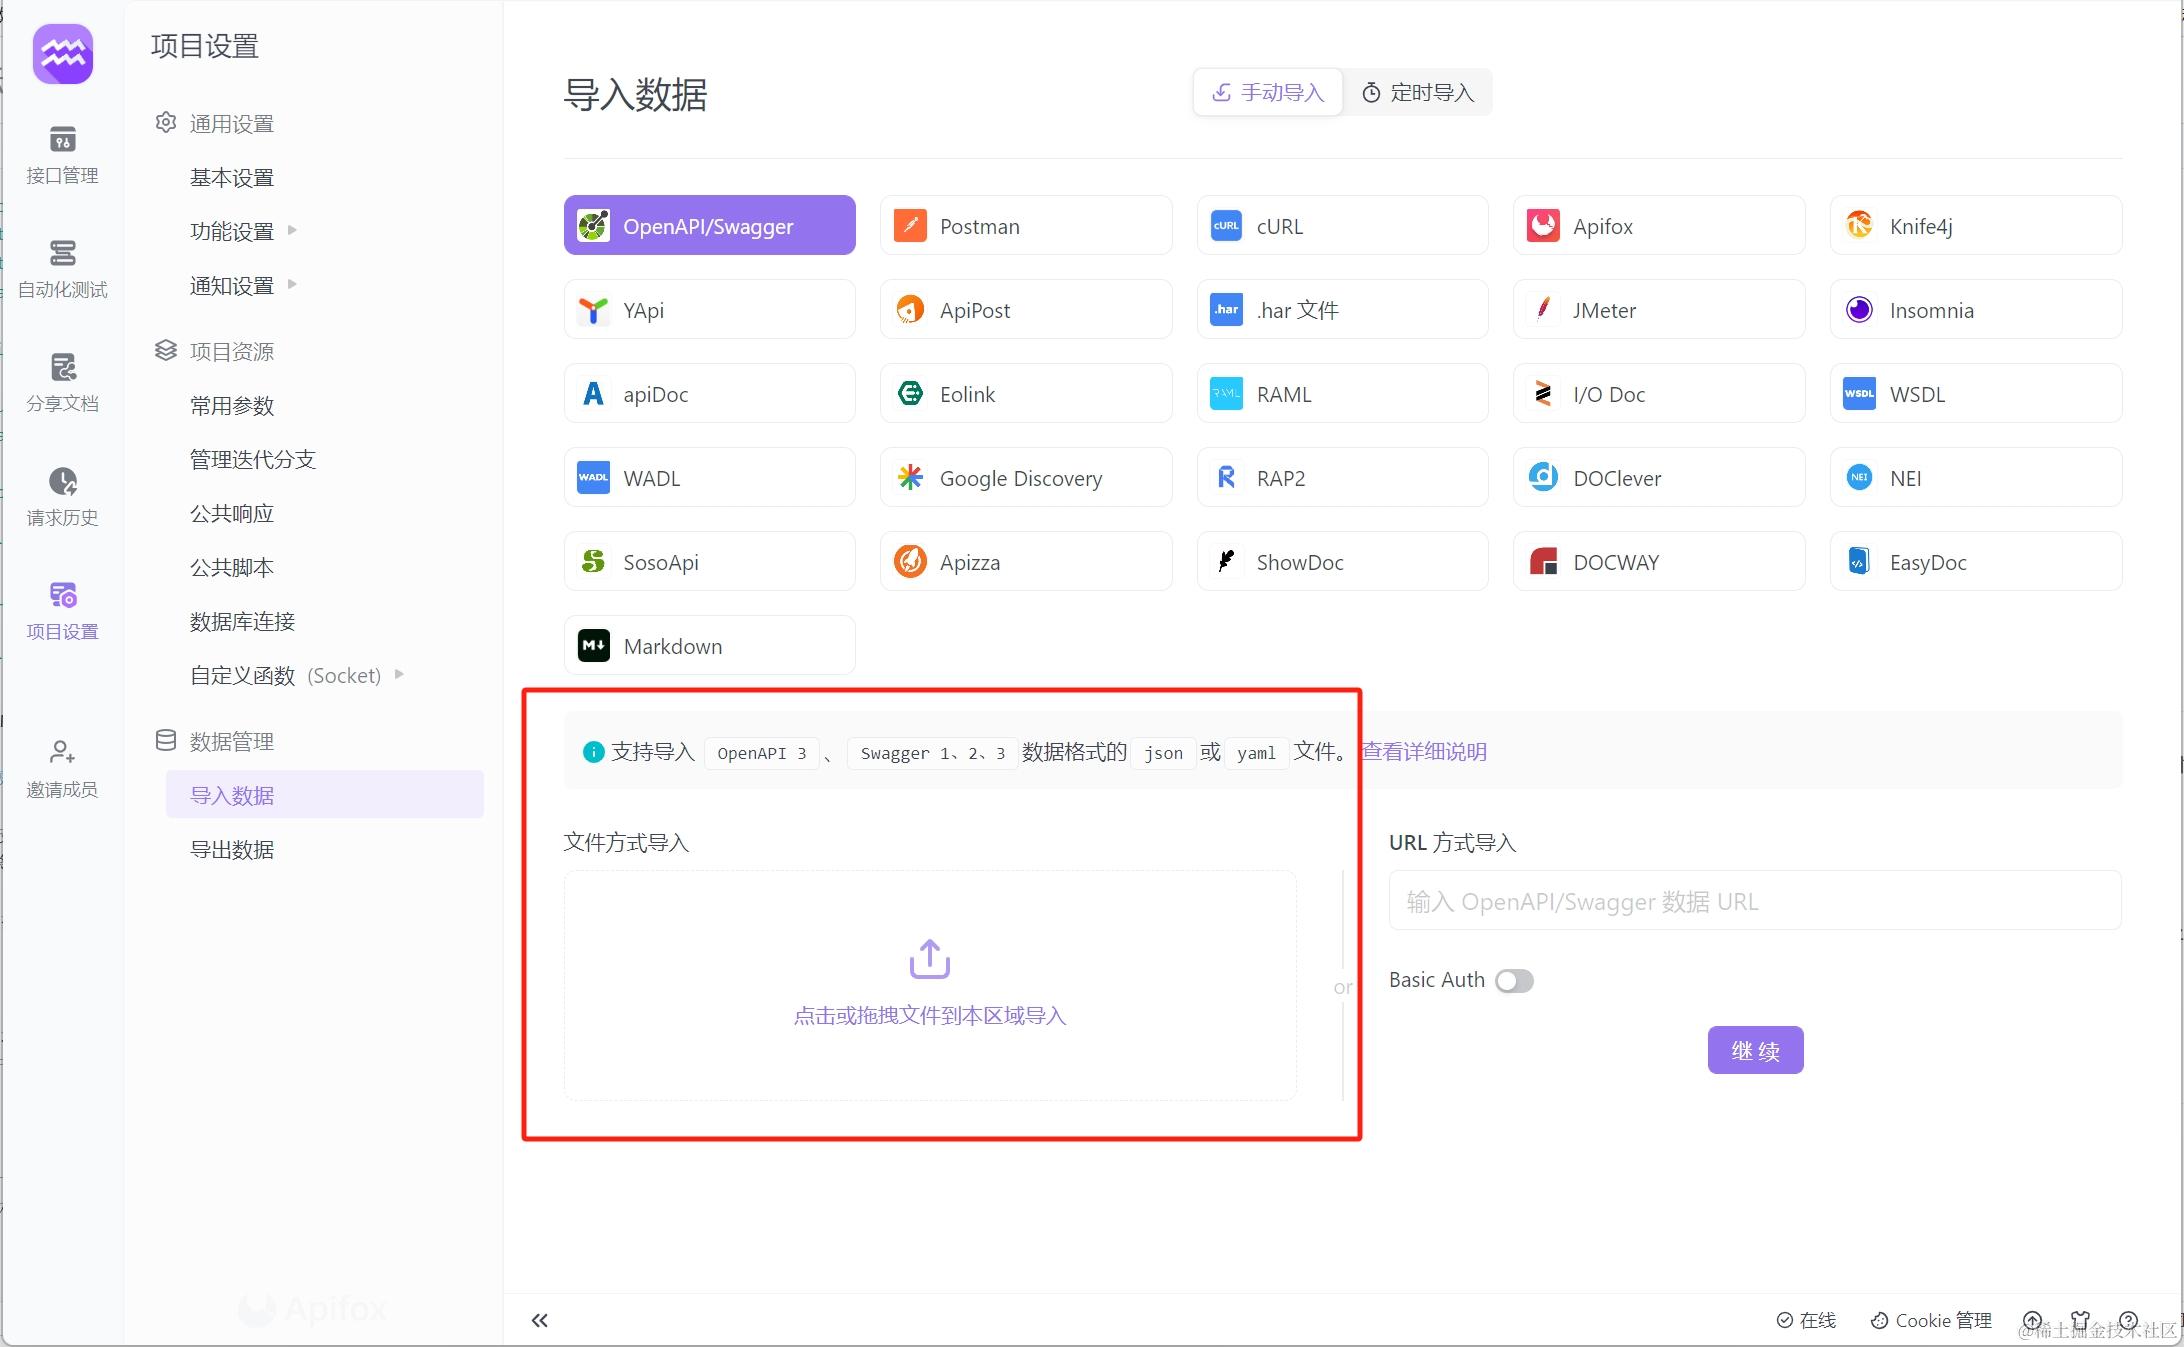Select YApi import format

pyautogui.click(x=708, y=309)
